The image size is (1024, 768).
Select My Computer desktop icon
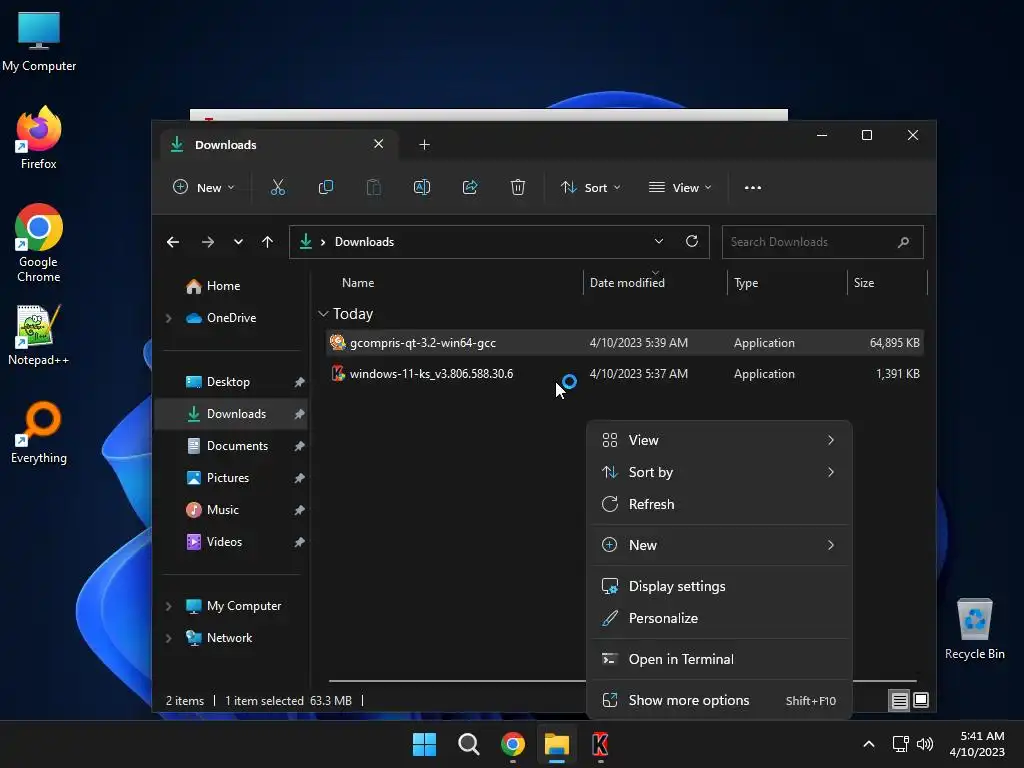39,41
